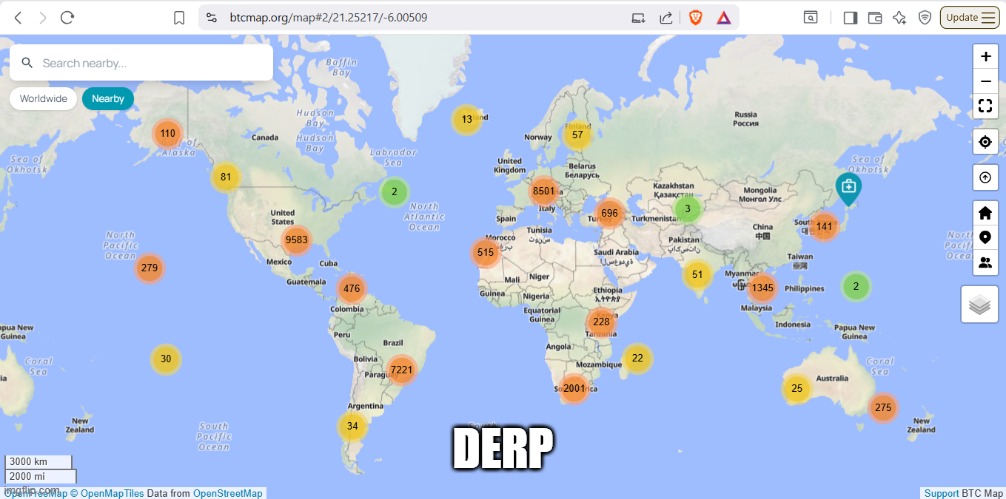Open the OpenStreetMap attribution link
This screenshot has width=1006, height=499.
click(x=227, y=493)
